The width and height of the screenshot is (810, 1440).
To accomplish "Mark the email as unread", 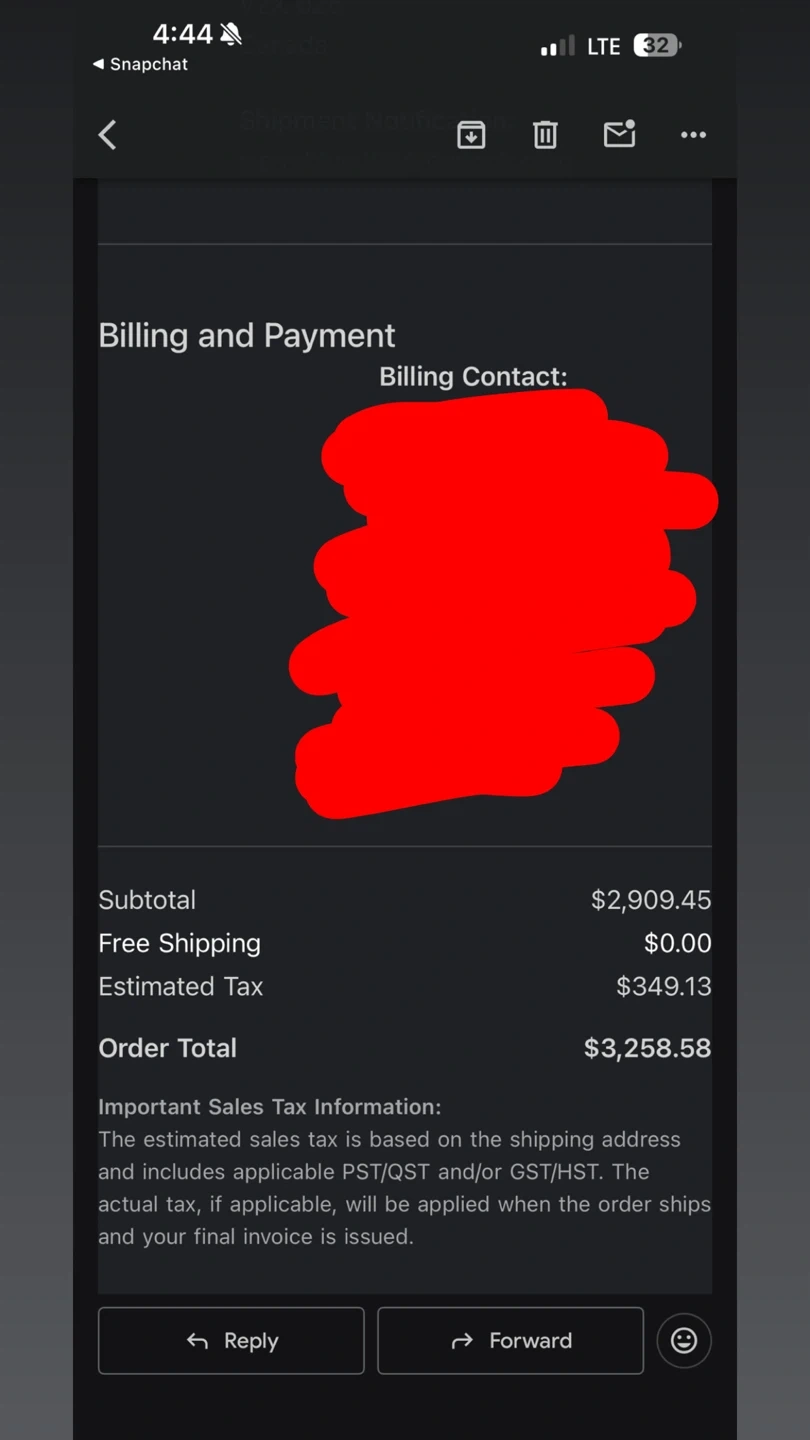I will [x=619, y=134].
